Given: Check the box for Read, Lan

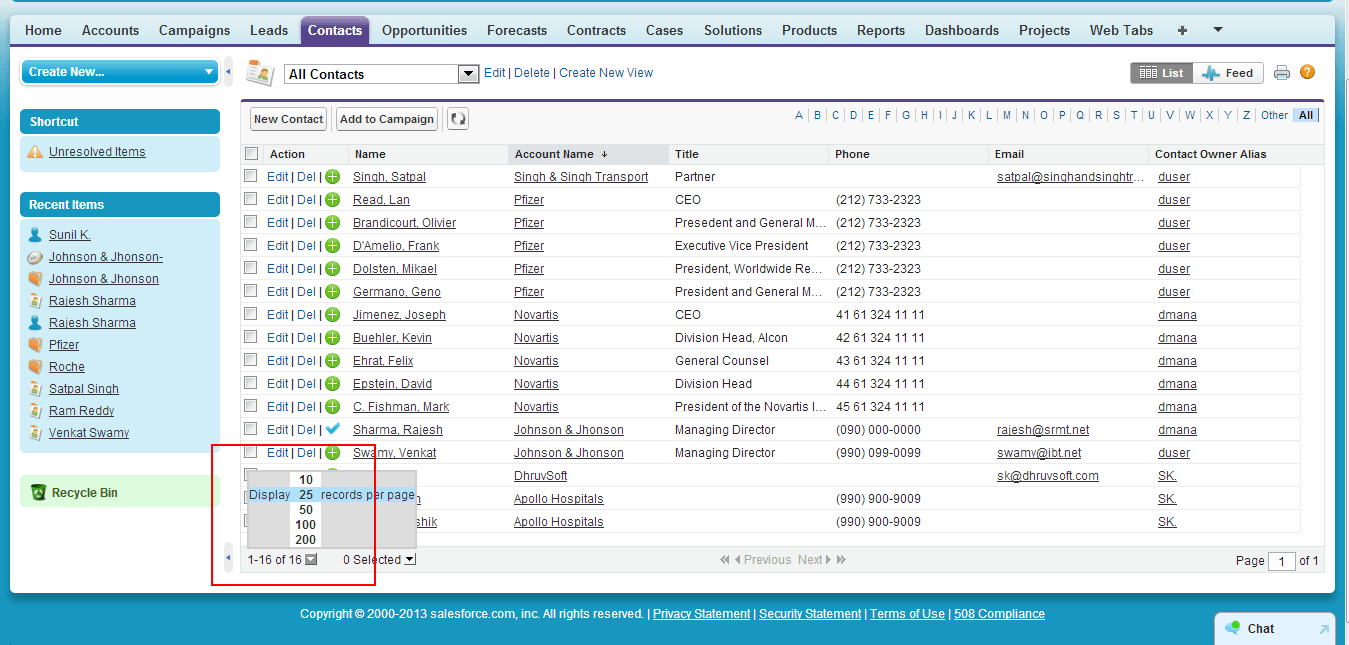Looking at the screenshot, I should pyautogui.click(x=252, y=199).
